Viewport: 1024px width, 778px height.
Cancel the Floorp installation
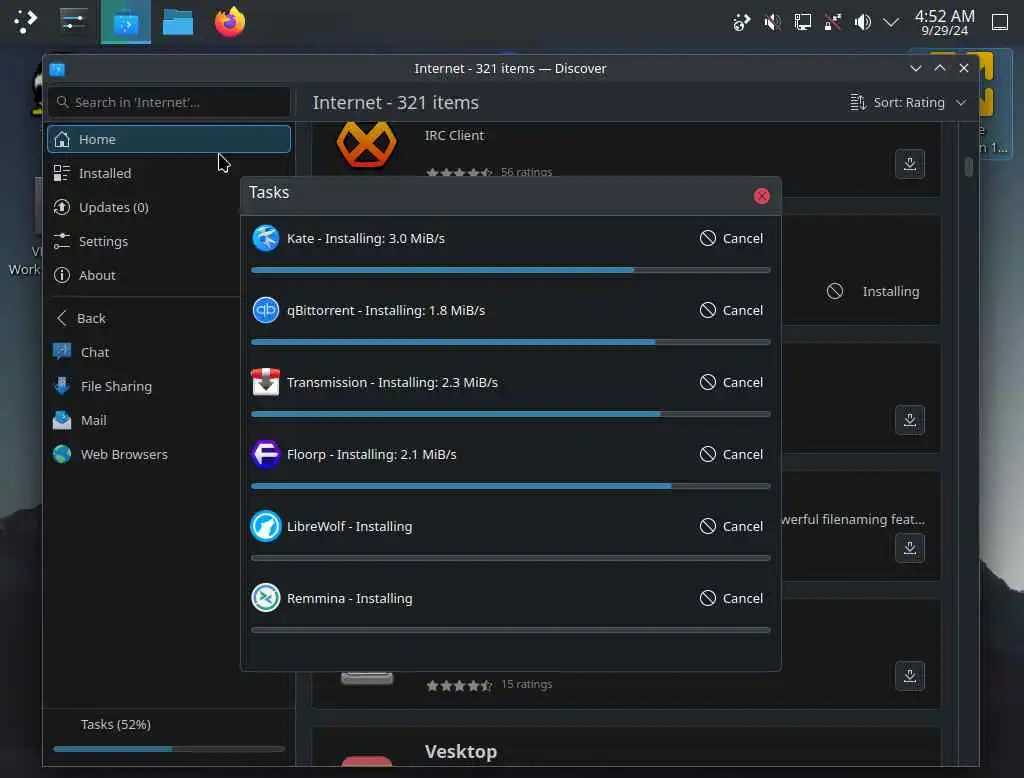[731, 454]
